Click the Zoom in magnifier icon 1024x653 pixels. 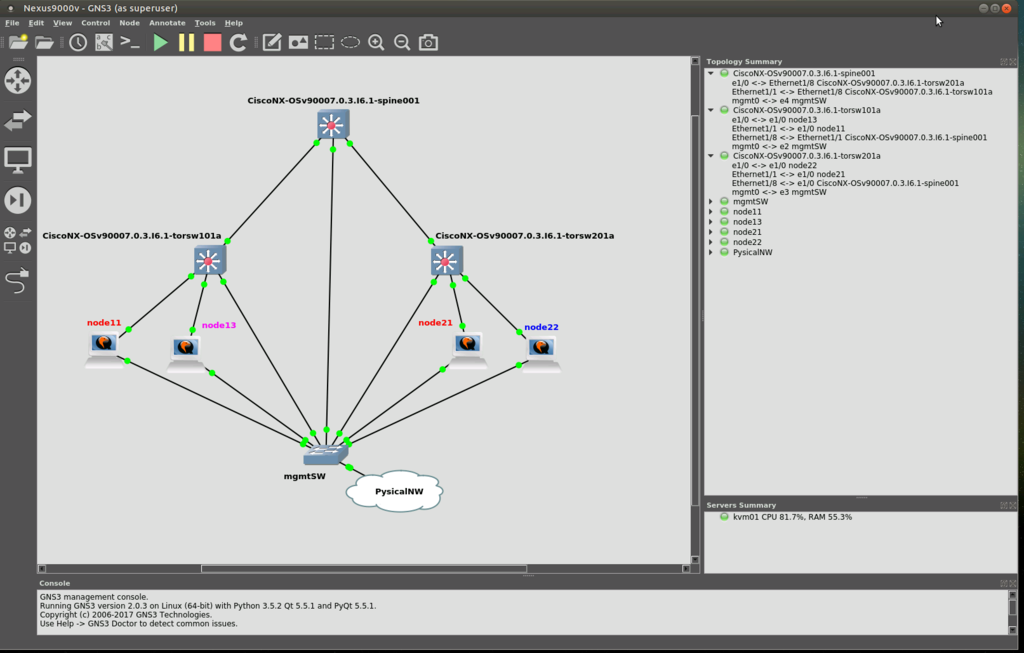[x=376, y=42]
